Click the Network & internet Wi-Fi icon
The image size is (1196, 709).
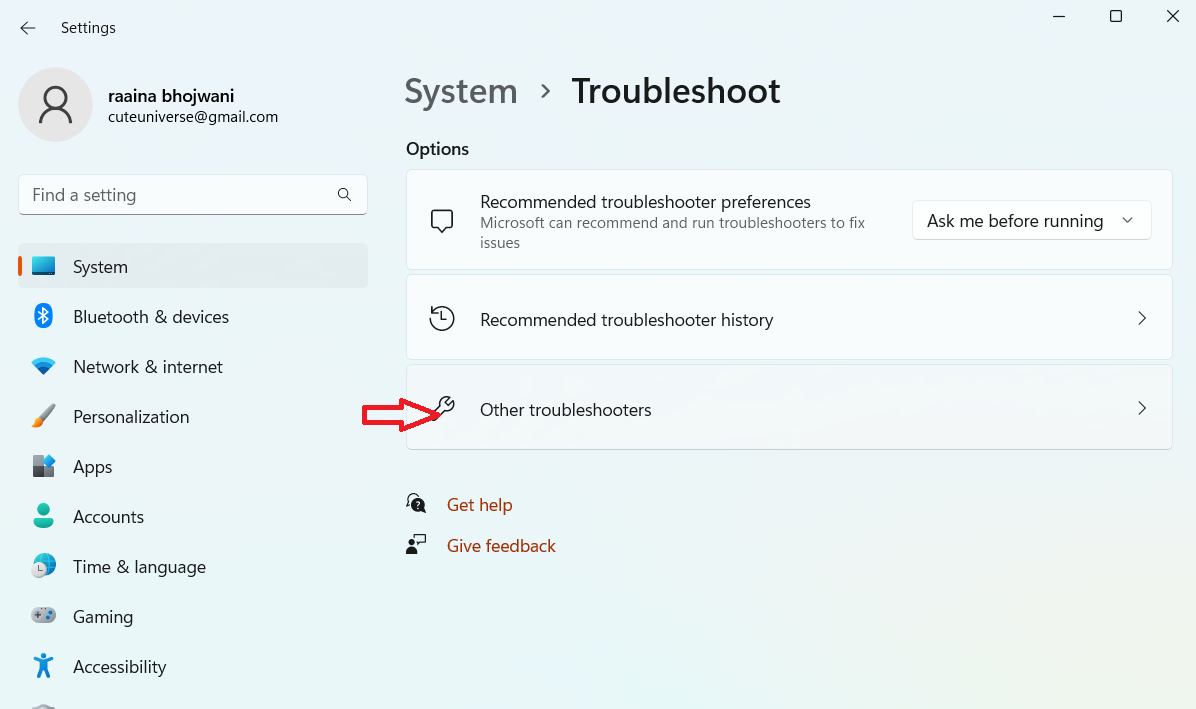point(43,367)
